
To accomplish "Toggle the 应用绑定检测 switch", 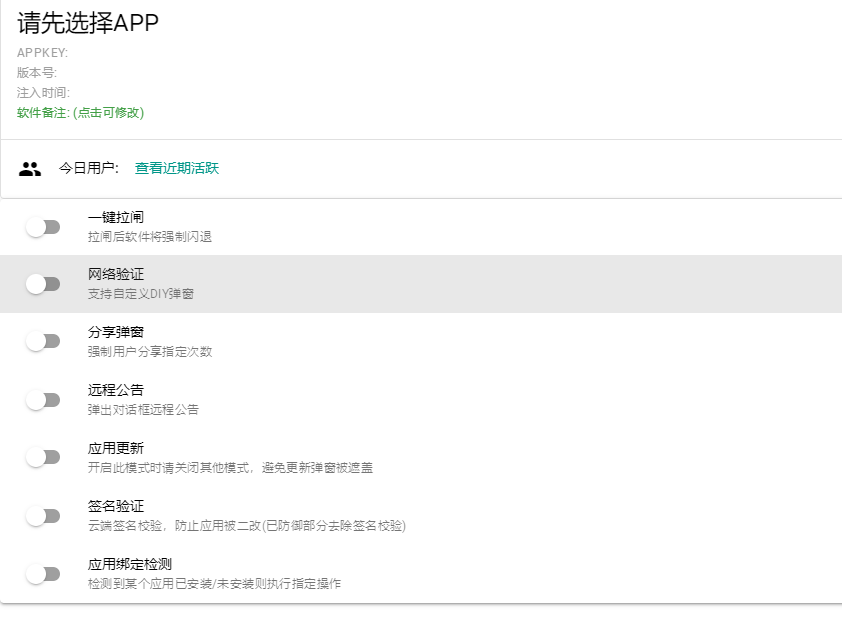I will point(43,574).
